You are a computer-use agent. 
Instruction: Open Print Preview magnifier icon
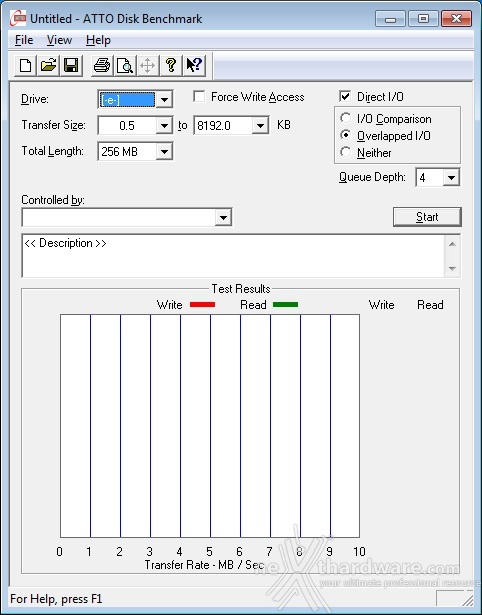pos(125,65)
